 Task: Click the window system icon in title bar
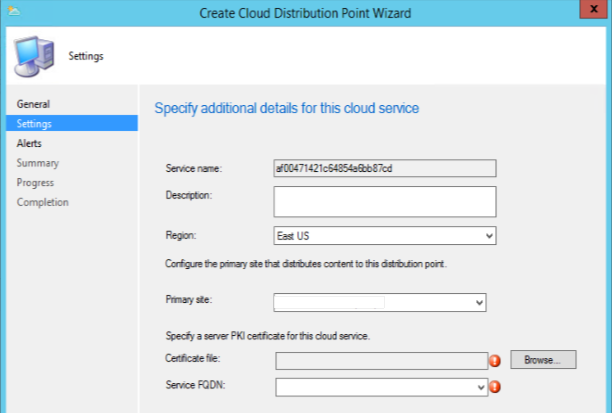(x=11, y=11)
